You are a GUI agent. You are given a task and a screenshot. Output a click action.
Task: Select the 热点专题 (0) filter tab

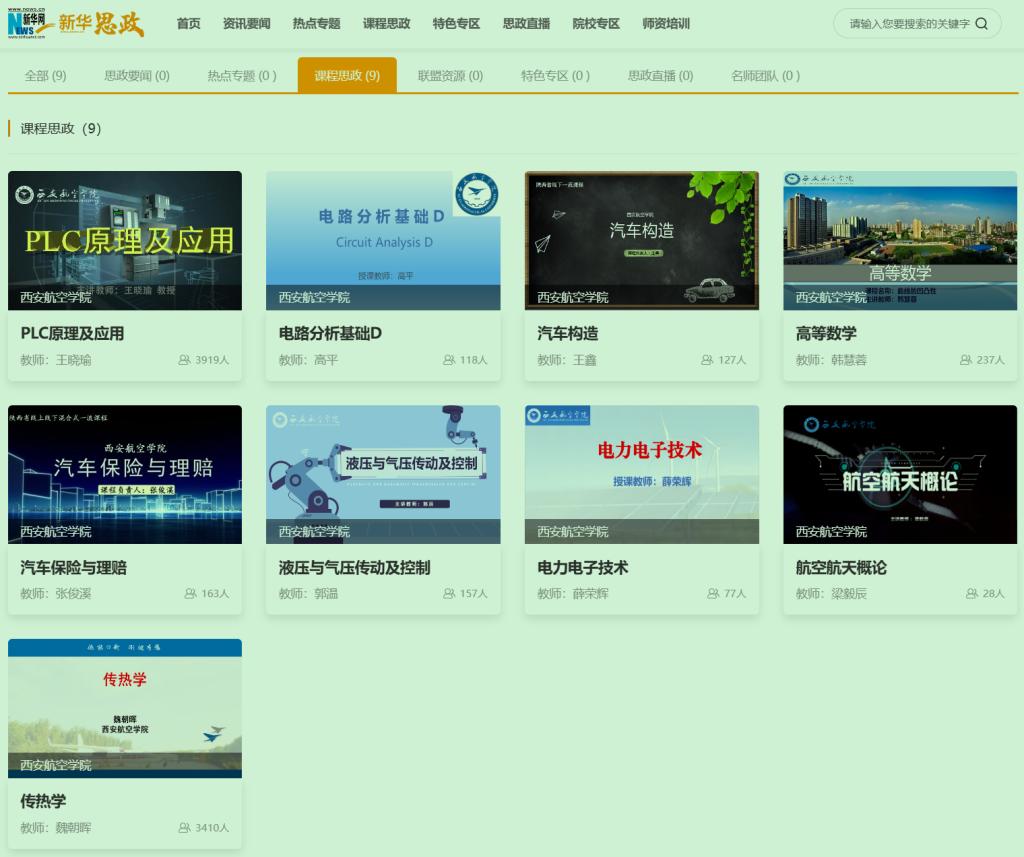pos(242,76)
